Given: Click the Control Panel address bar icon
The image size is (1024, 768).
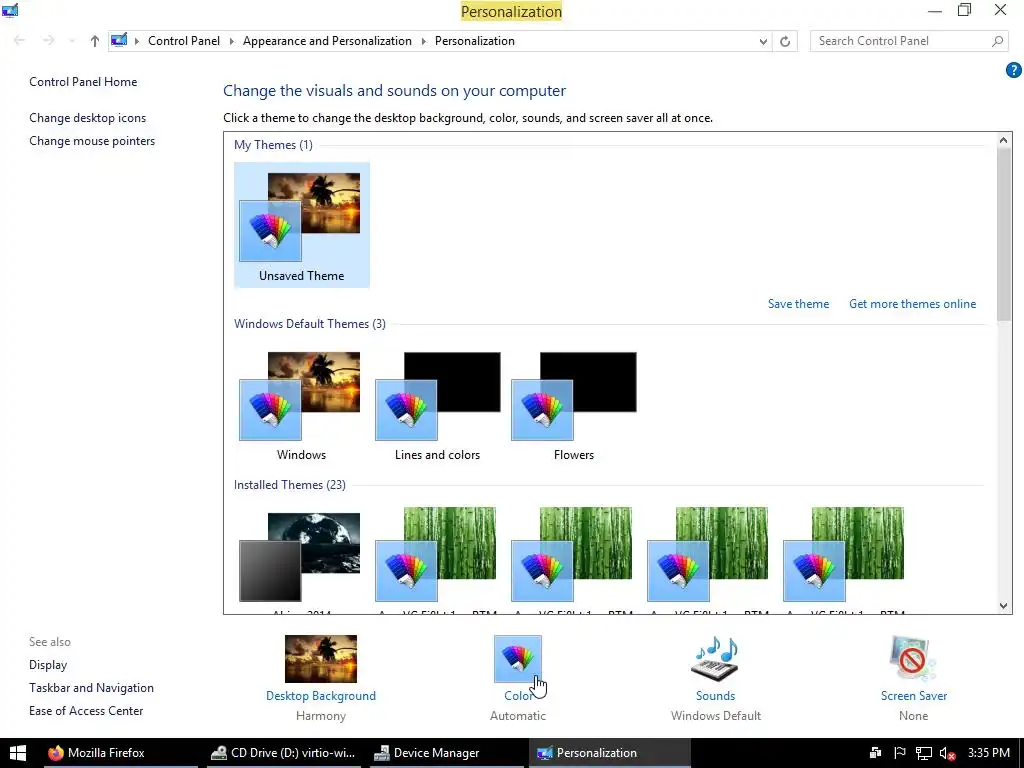Looking at the screenshot, I should (x=119, y=40).
